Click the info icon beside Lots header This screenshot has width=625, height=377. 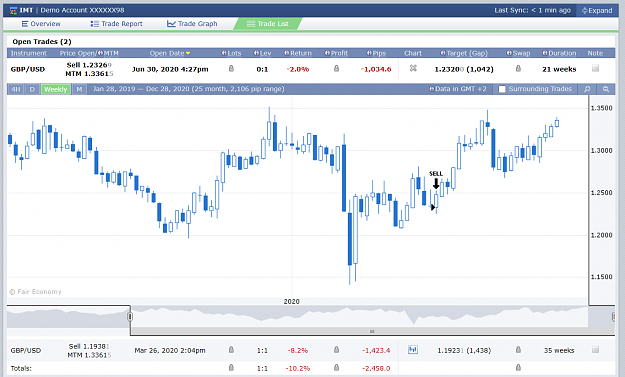click(224, 53)
